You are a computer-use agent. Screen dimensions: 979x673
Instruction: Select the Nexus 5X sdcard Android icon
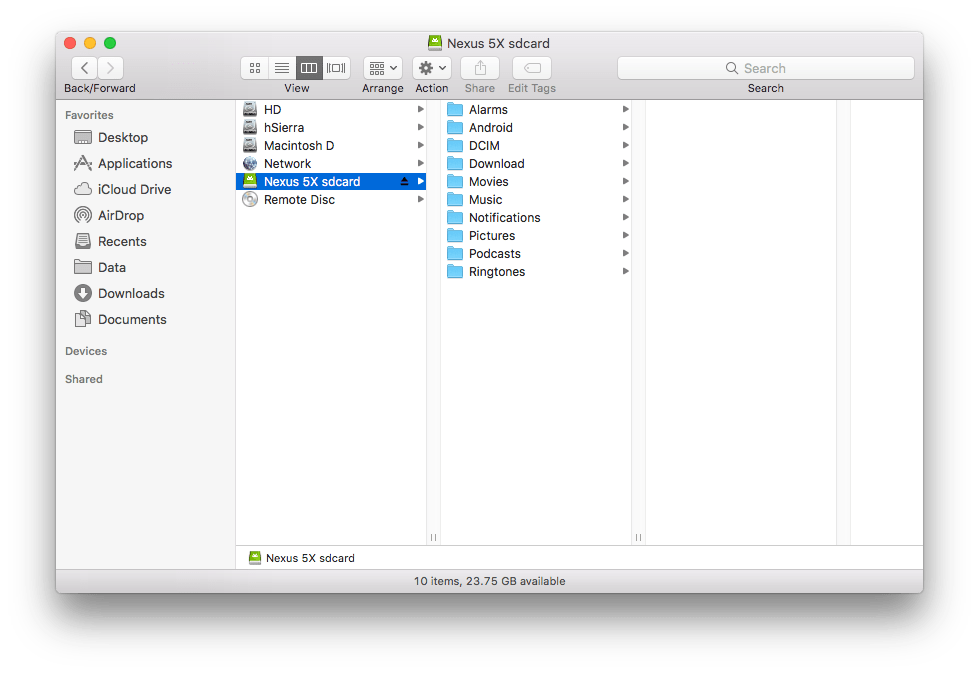click(250, 181)
